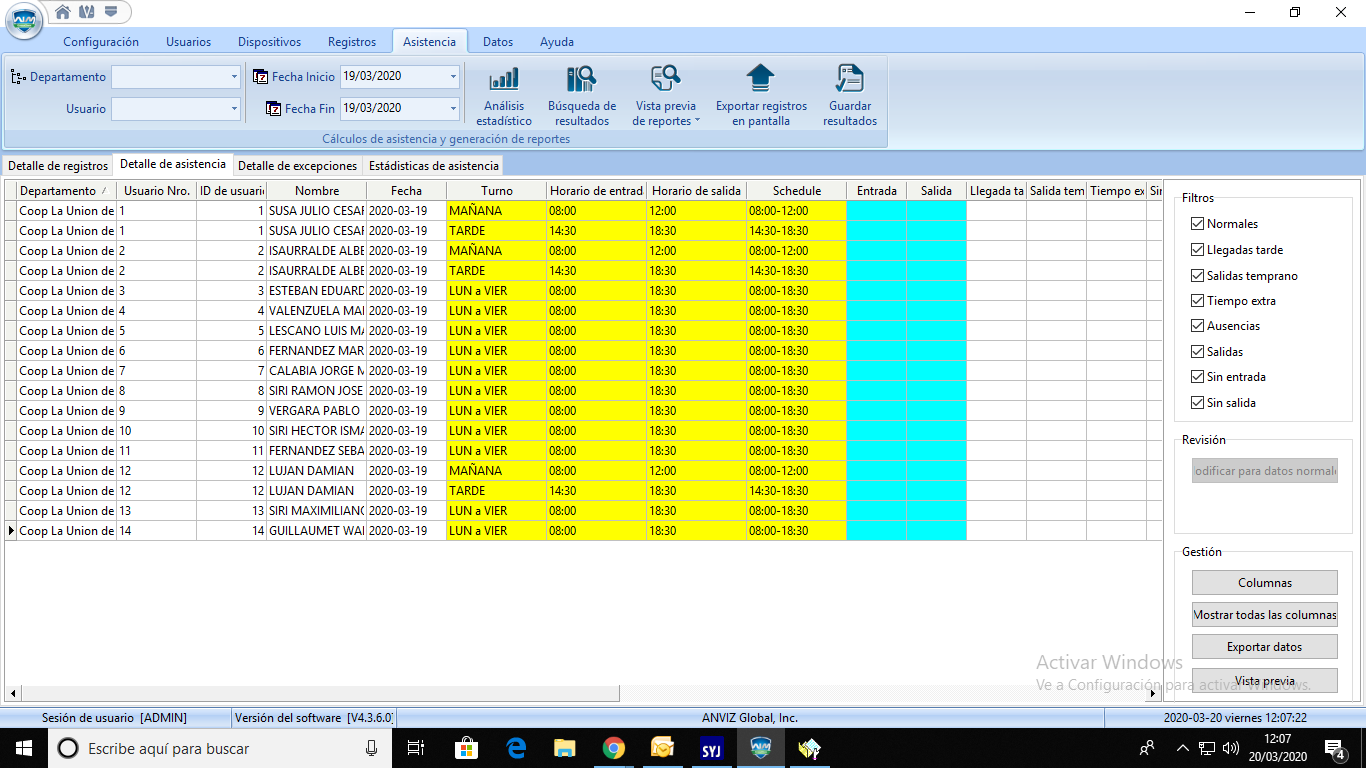Viewport: 1366px width, 768px height.
Task: Open Task View on the taskbar
Action: coord(417,748)
